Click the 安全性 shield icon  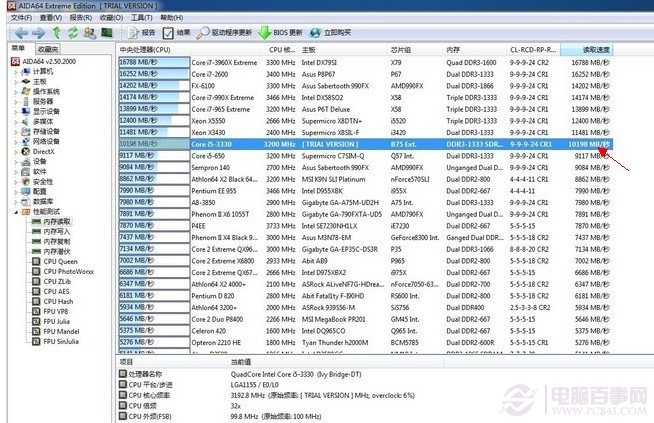click(26, 181)
